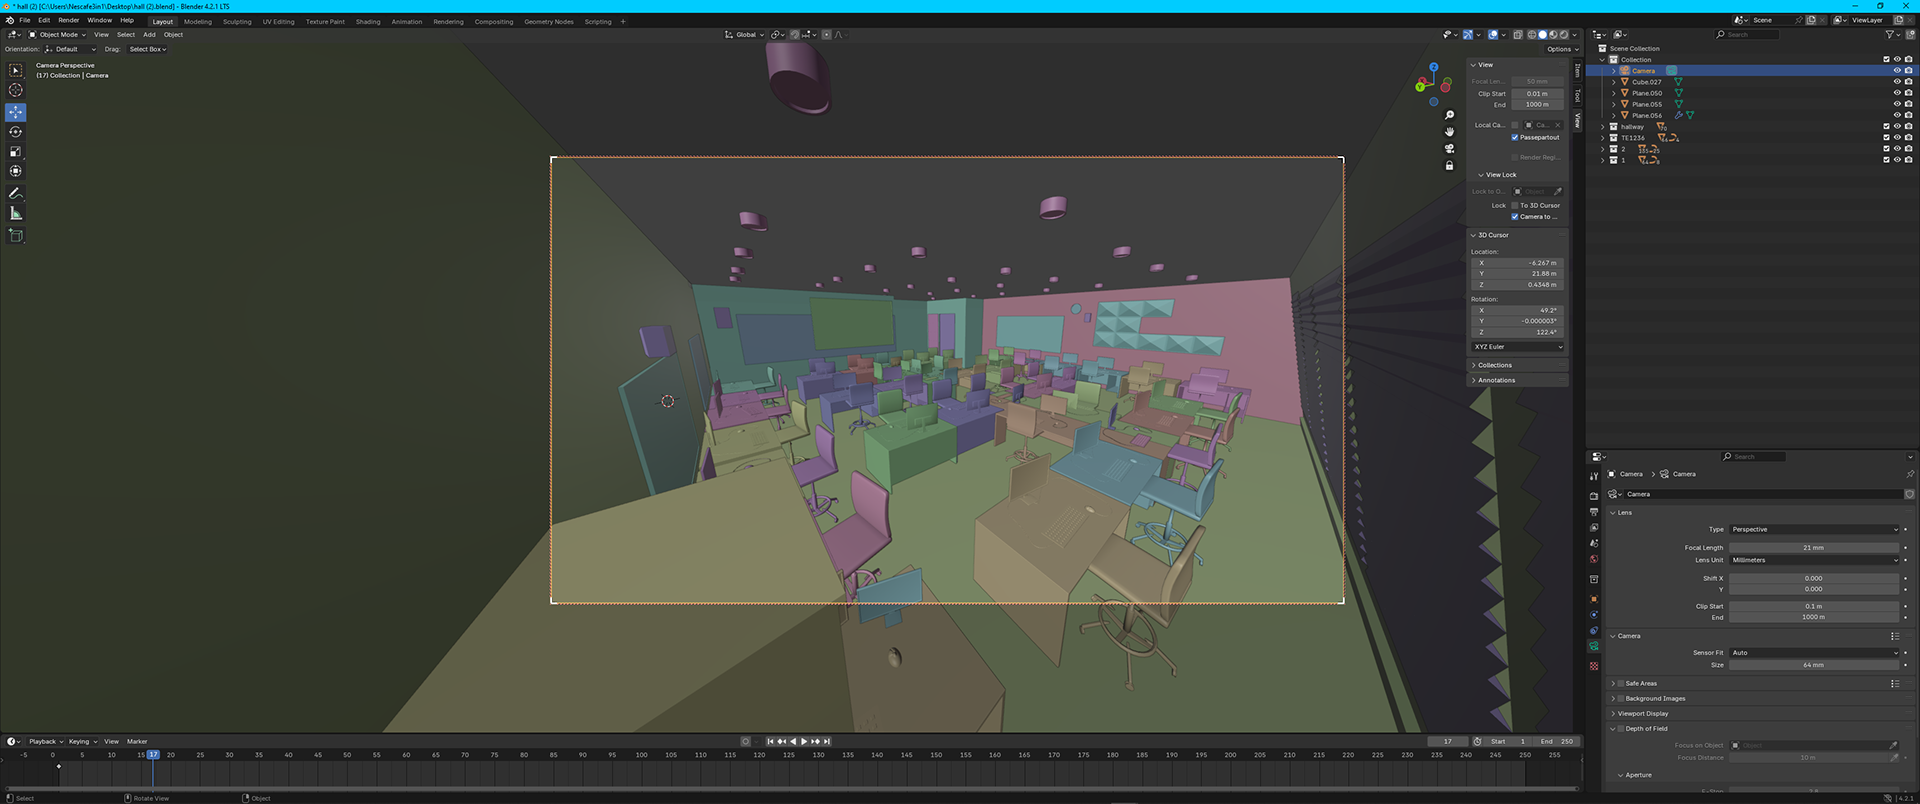Hide the hallway collection with eye icon
This screenshot has width=1920, height=804.
tap(1897, 127)
